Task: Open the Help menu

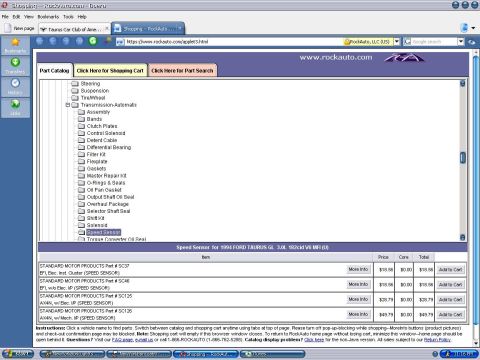Action: pyautogui.click(x=82, y=16)
